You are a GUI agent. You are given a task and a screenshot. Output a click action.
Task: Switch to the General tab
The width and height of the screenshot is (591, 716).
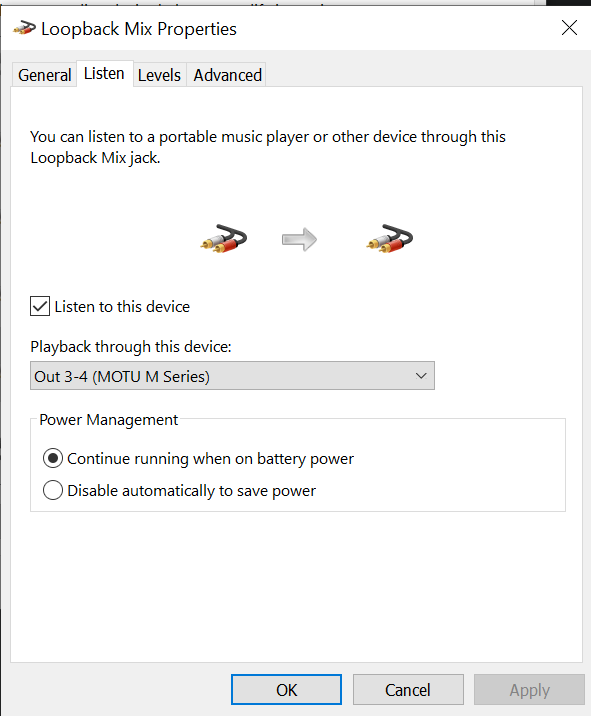[x=45, y=75]
